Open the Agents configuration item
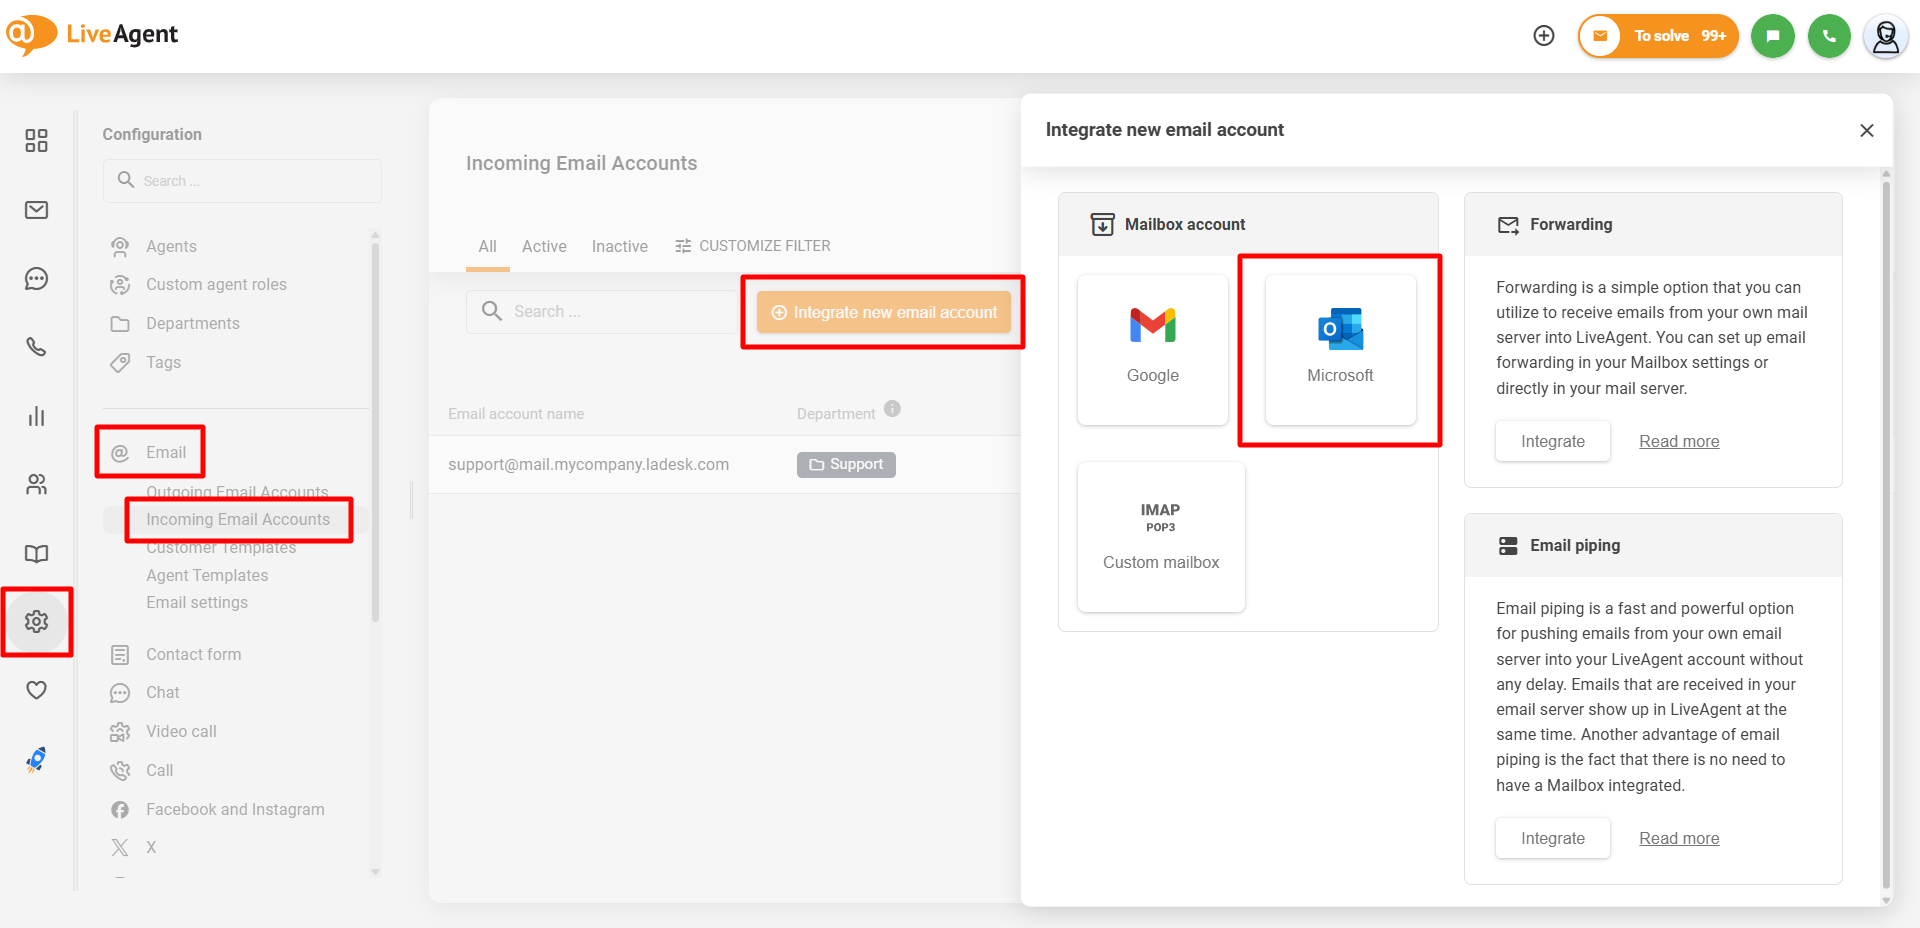Screen dimensions: 1920x928 pyautogui.click(x=171, y=246)
